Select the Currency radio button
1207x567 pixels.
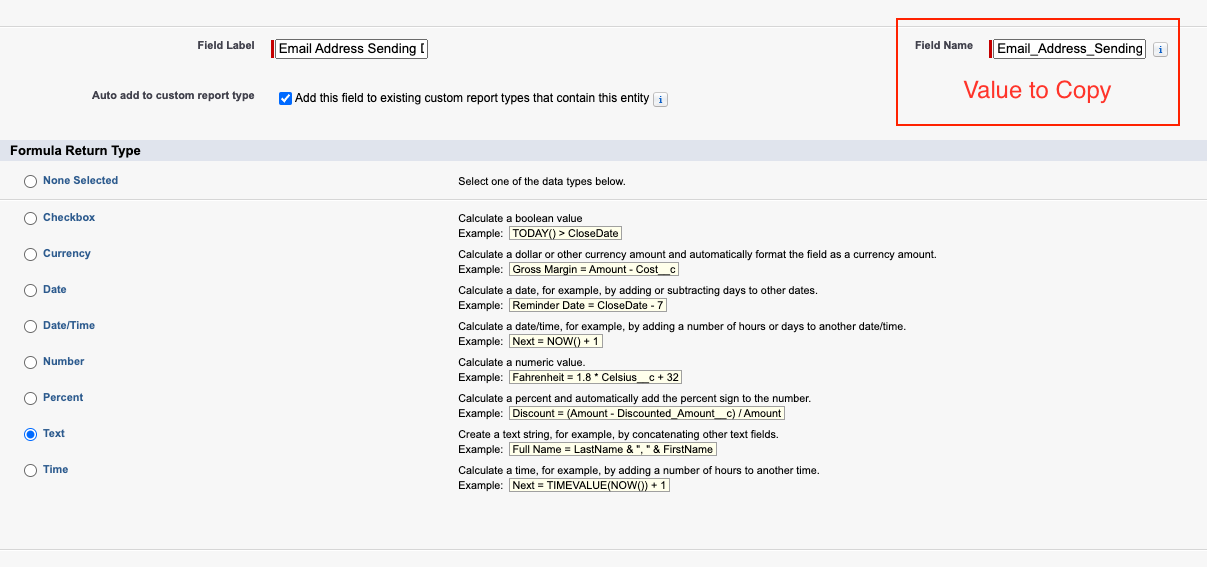[30, 255]
